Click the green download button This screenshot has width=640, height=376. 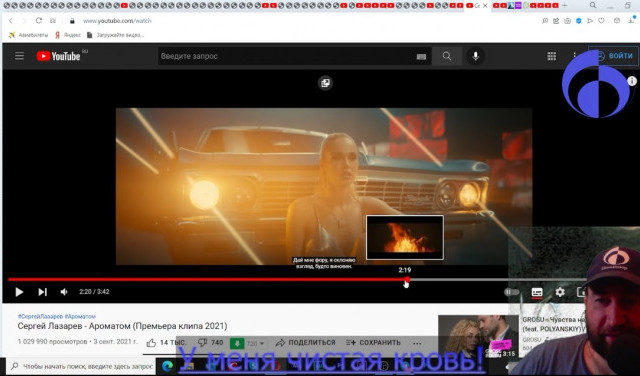pos(237,343)
